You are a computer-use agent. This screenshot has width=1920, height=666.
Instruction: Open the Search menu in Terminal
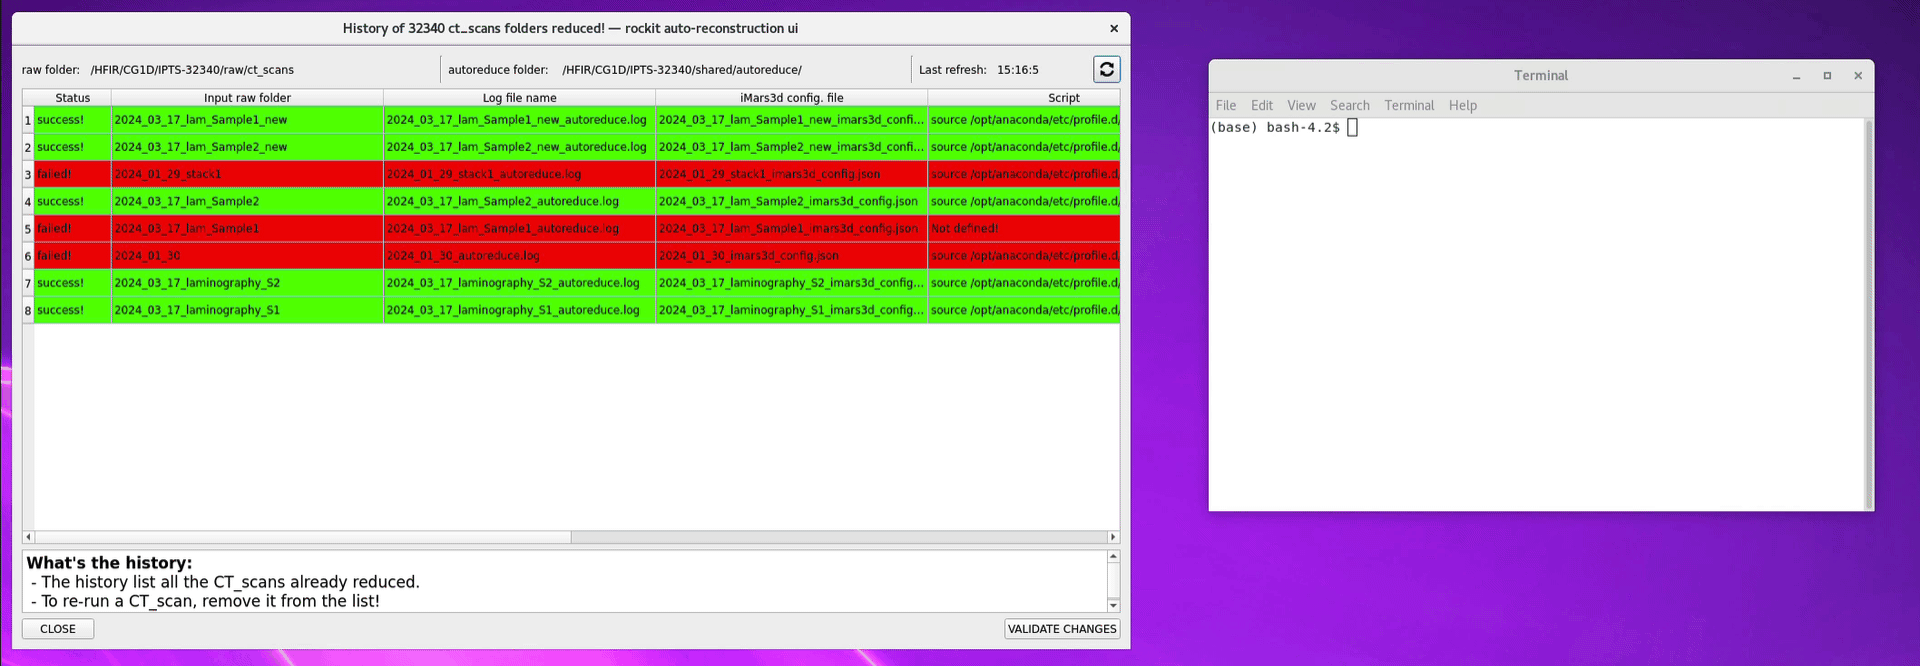click(1349, 105)
